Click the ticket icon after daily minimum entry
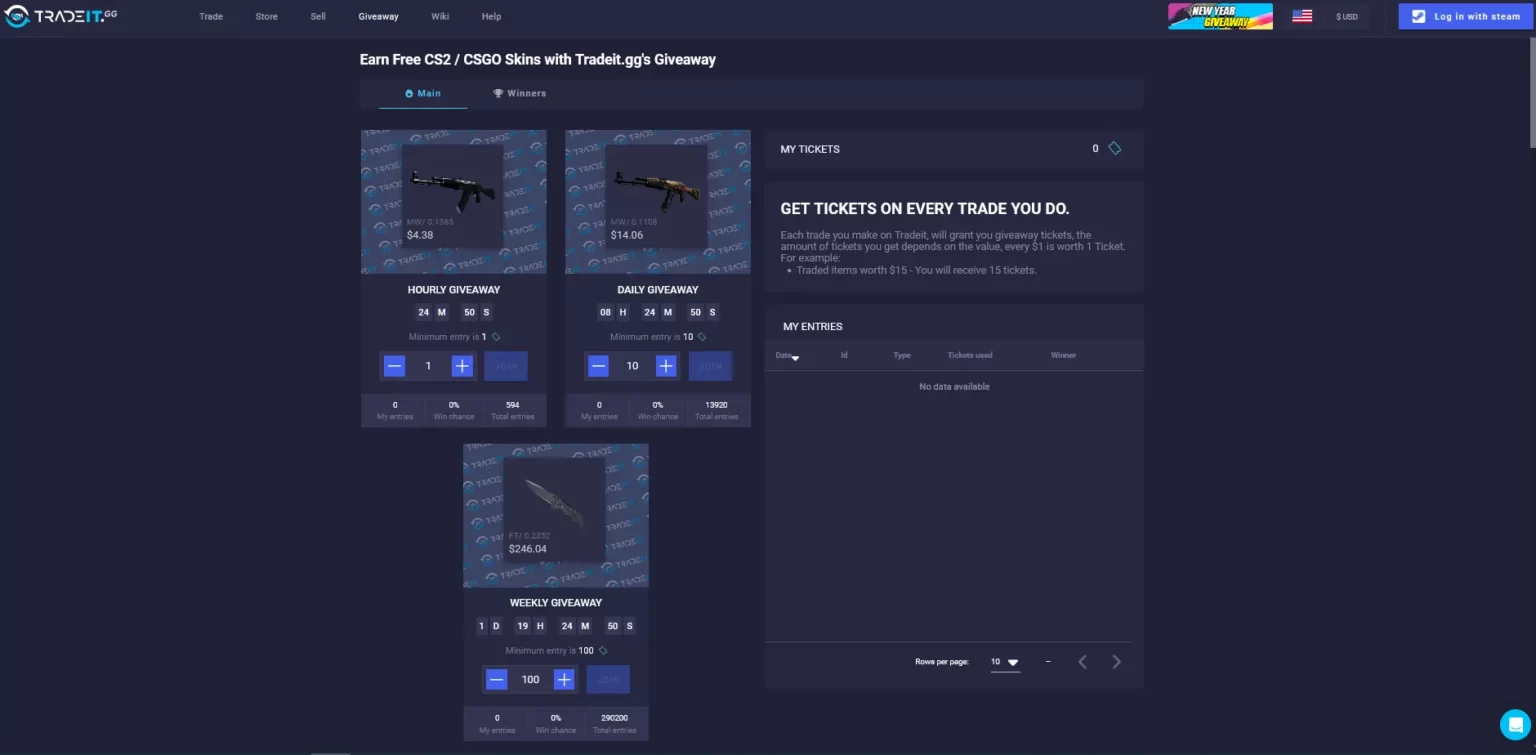Image resolution: width=1536 pixels, height=755 pixels. [x=702, y=337]
